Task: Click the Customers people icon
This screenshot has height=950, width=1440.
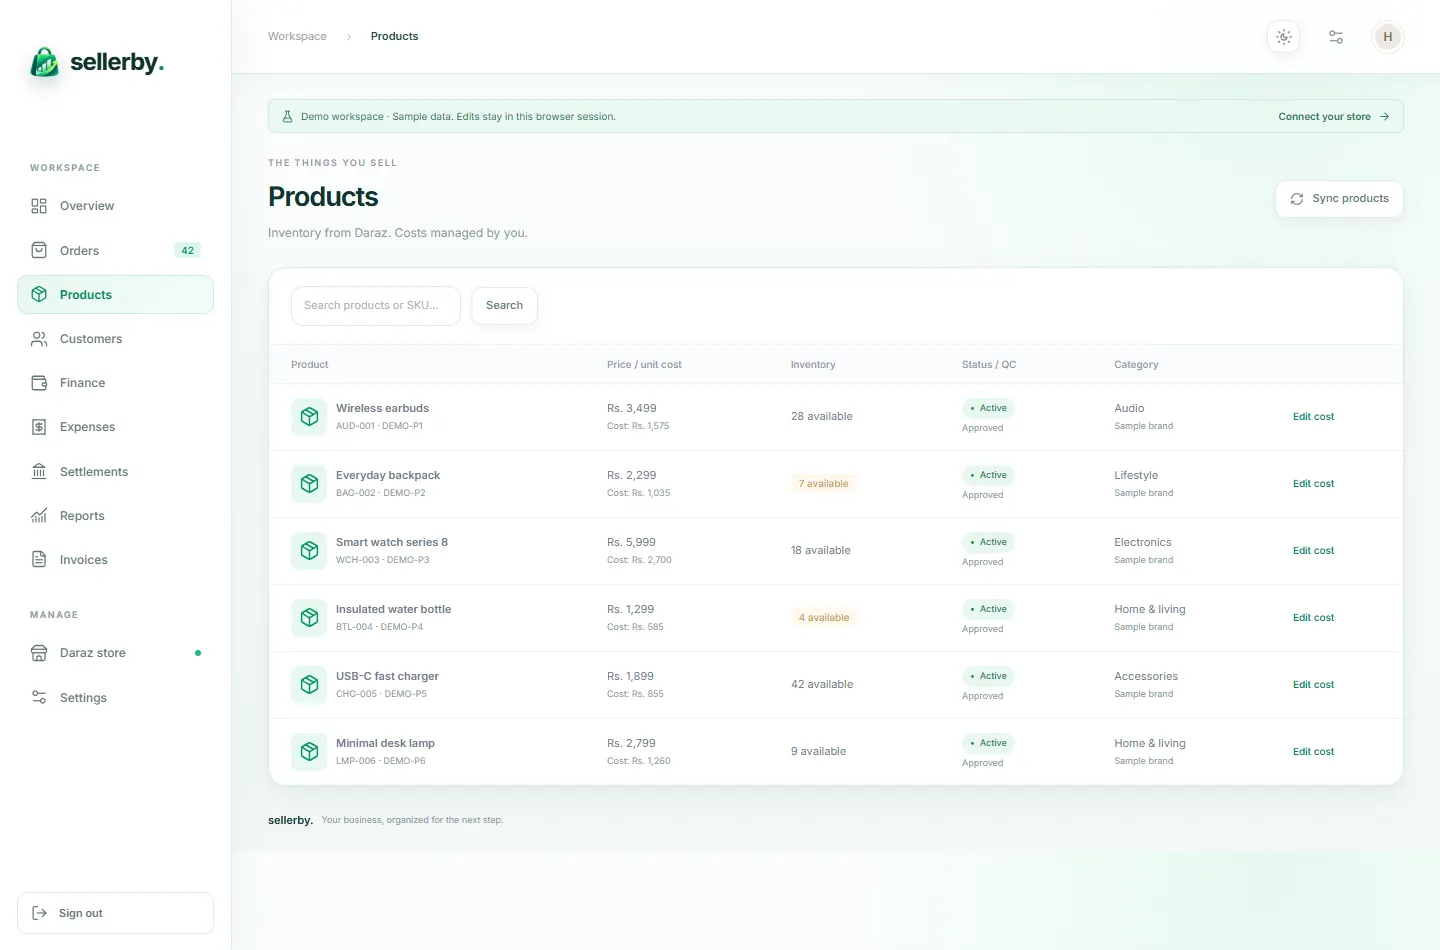Action: (39, 339)
